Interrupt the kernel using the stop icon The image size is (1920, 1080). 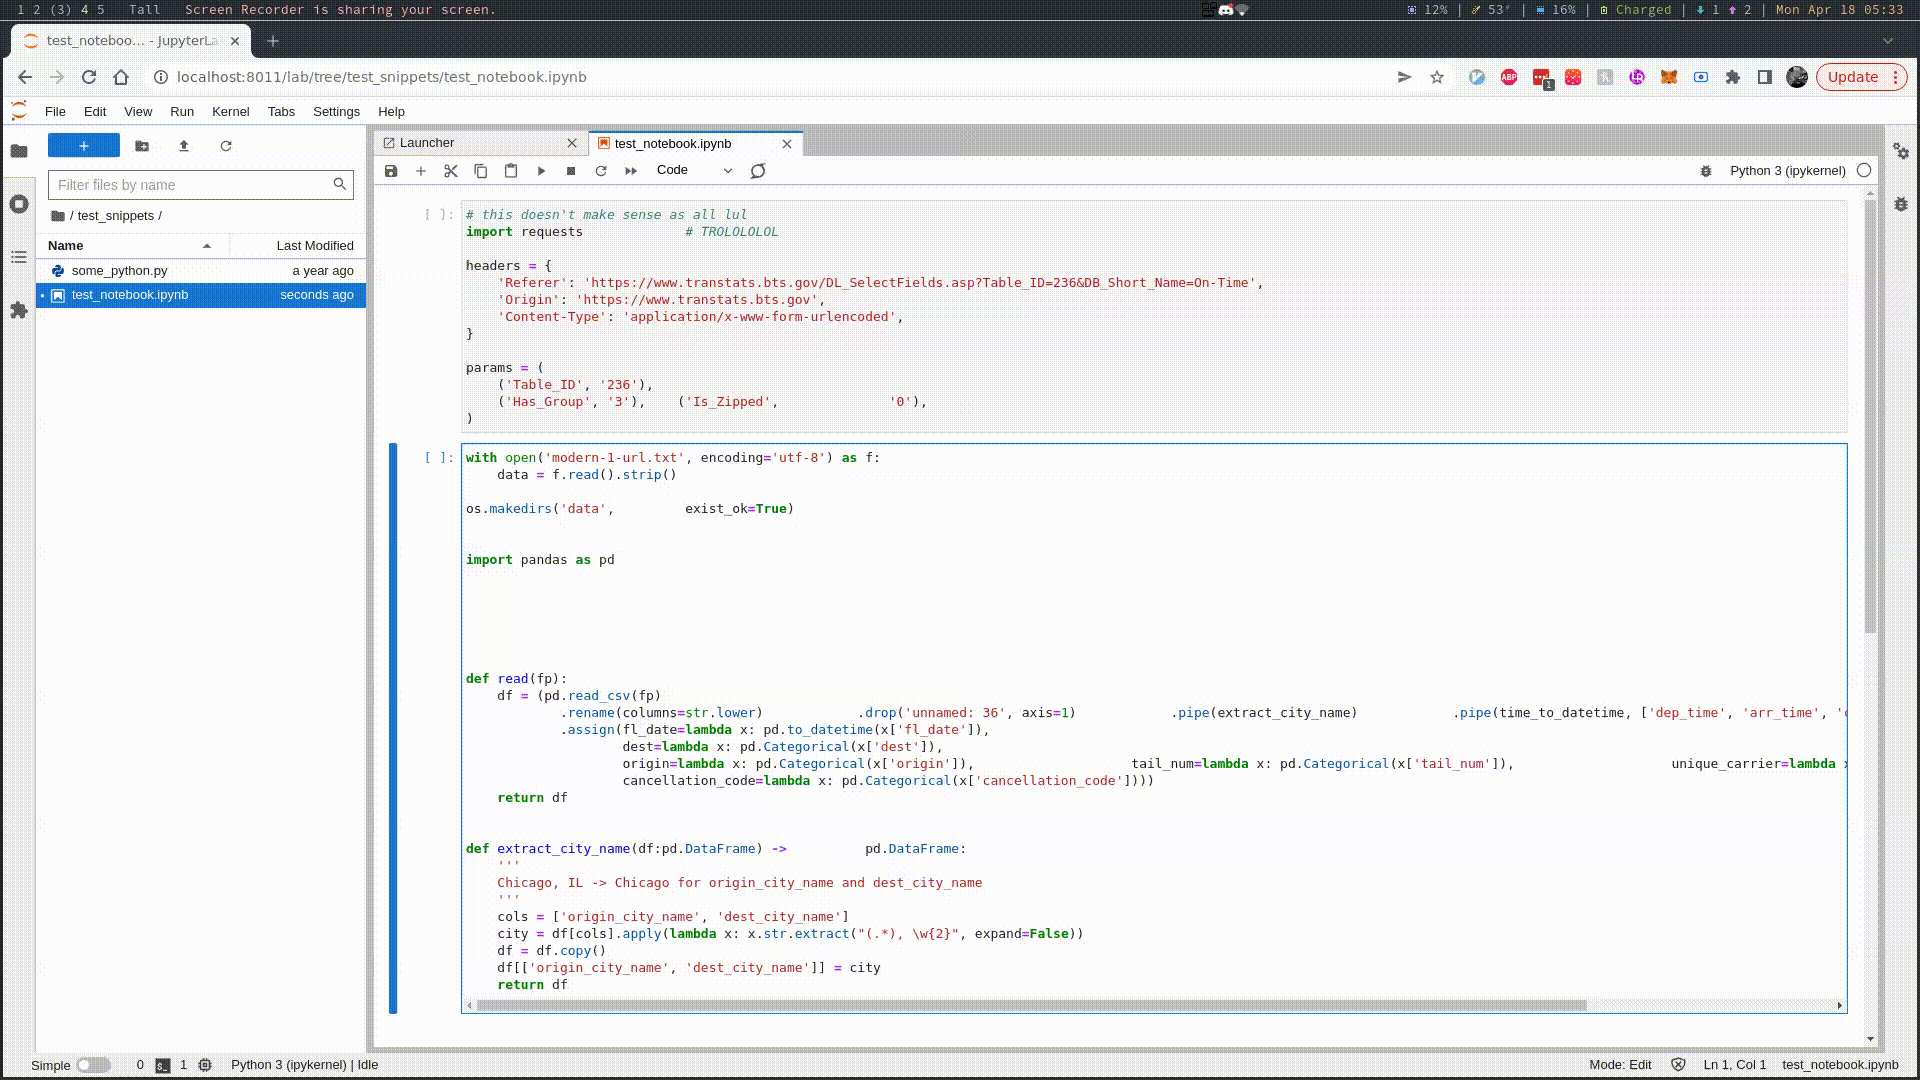pyautogui.click(x=571, y=170)
